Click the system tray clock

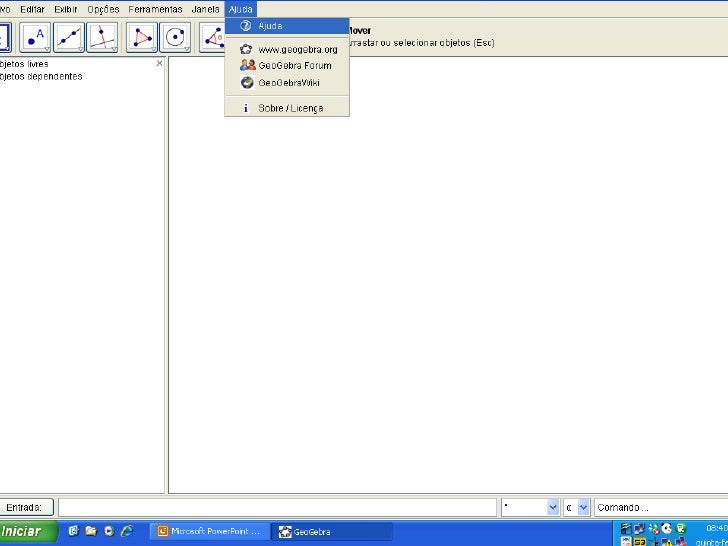(x=717, y=528)
